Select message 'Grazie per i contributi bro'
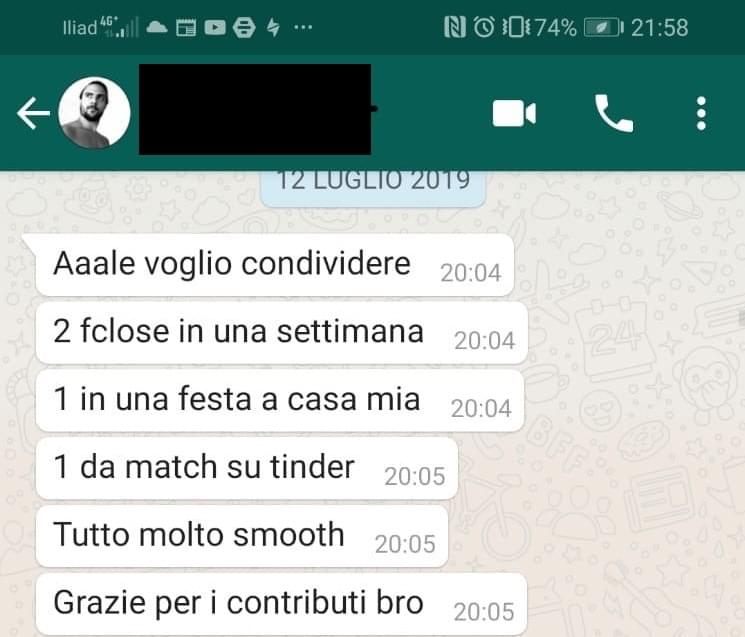This screenshot has height=637, width=745. tap(281, 604)
